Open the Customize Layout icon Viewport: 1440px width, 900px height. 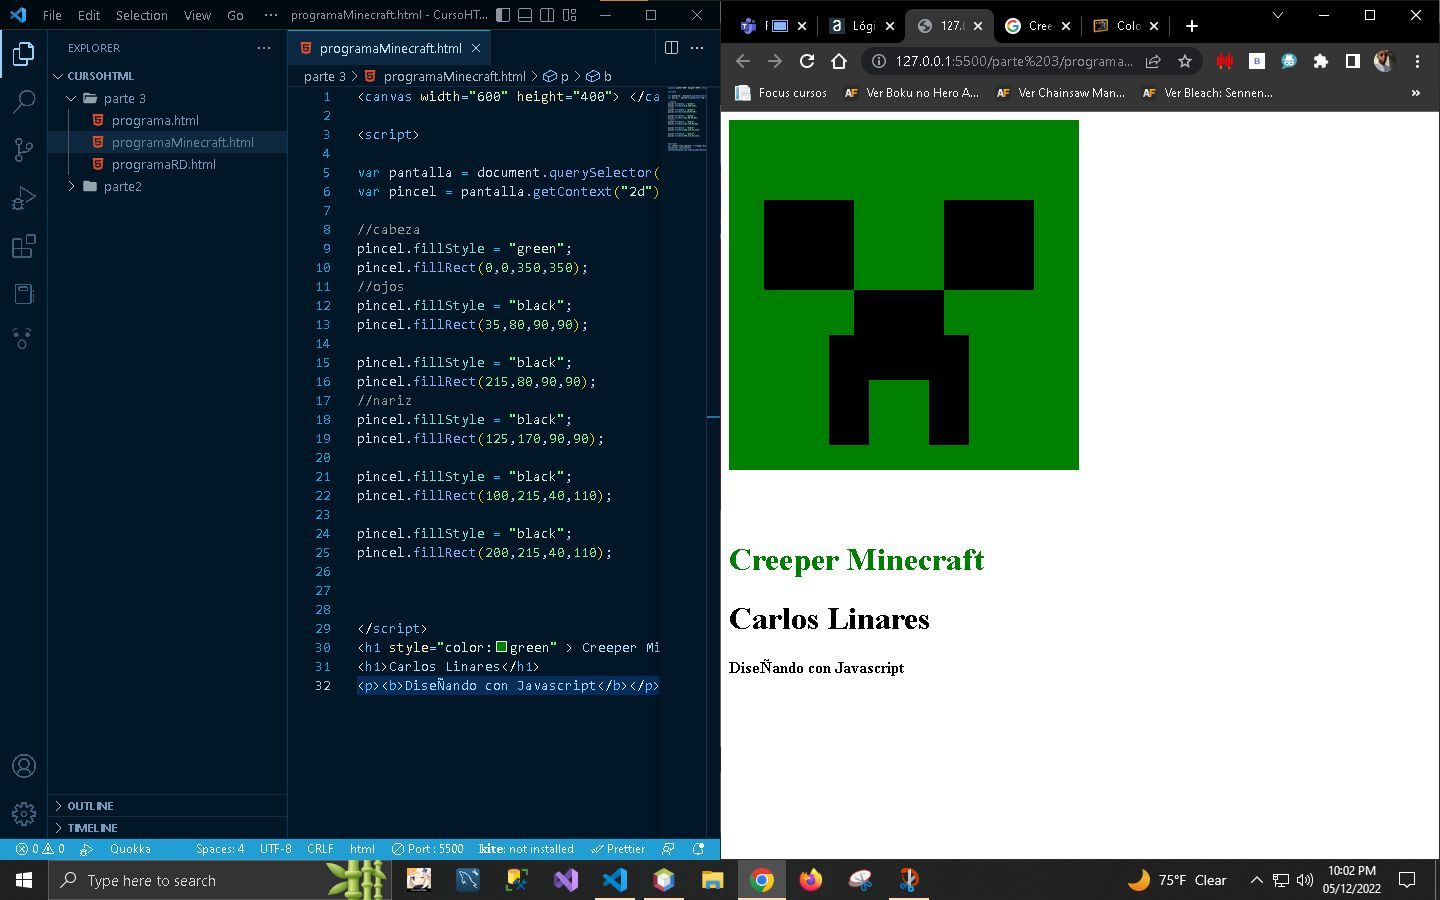tap(570, 15)
